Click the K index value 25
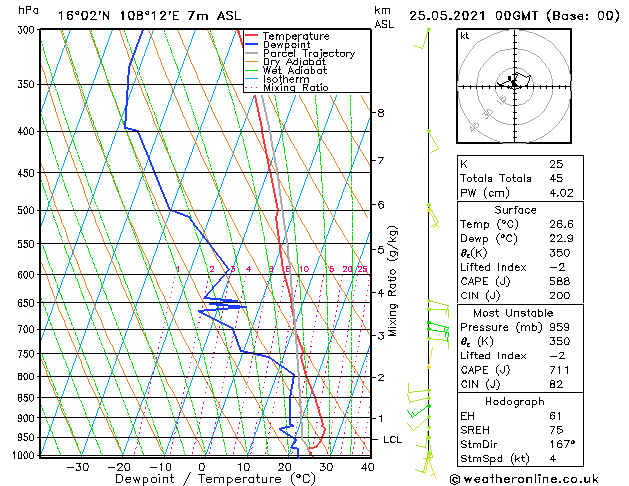629x486 pixels. [x=556, y=164]
